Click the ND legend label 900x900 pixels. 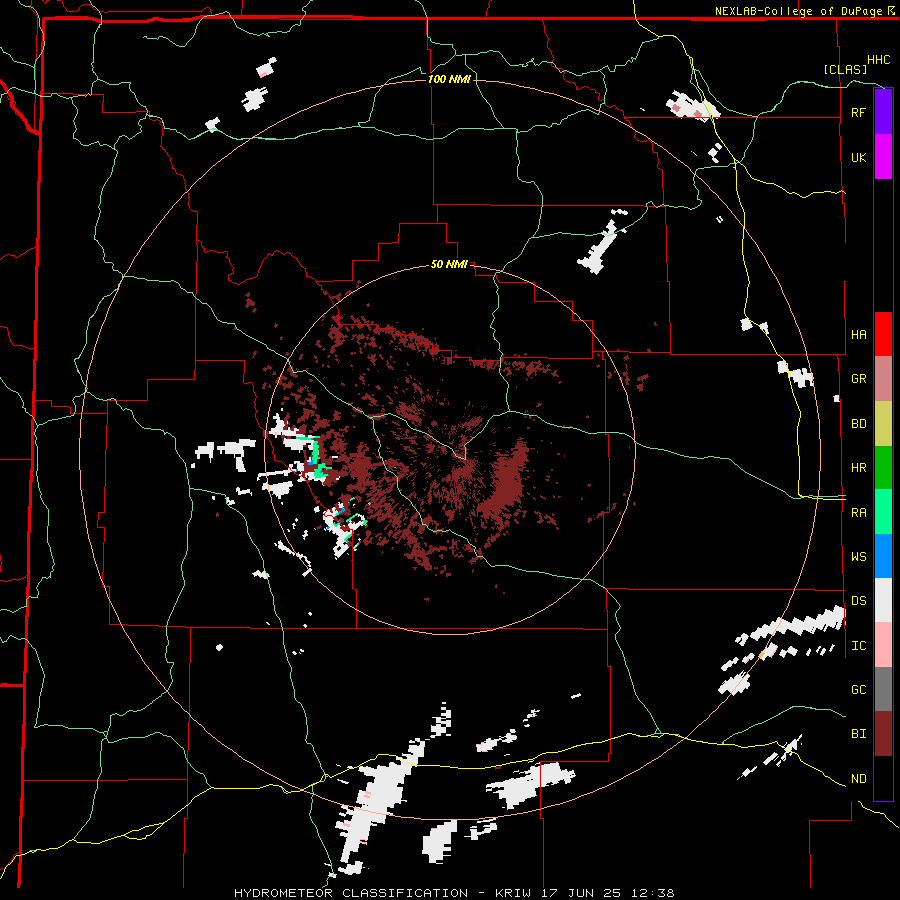pyautogui.click(x=858, y=779)
